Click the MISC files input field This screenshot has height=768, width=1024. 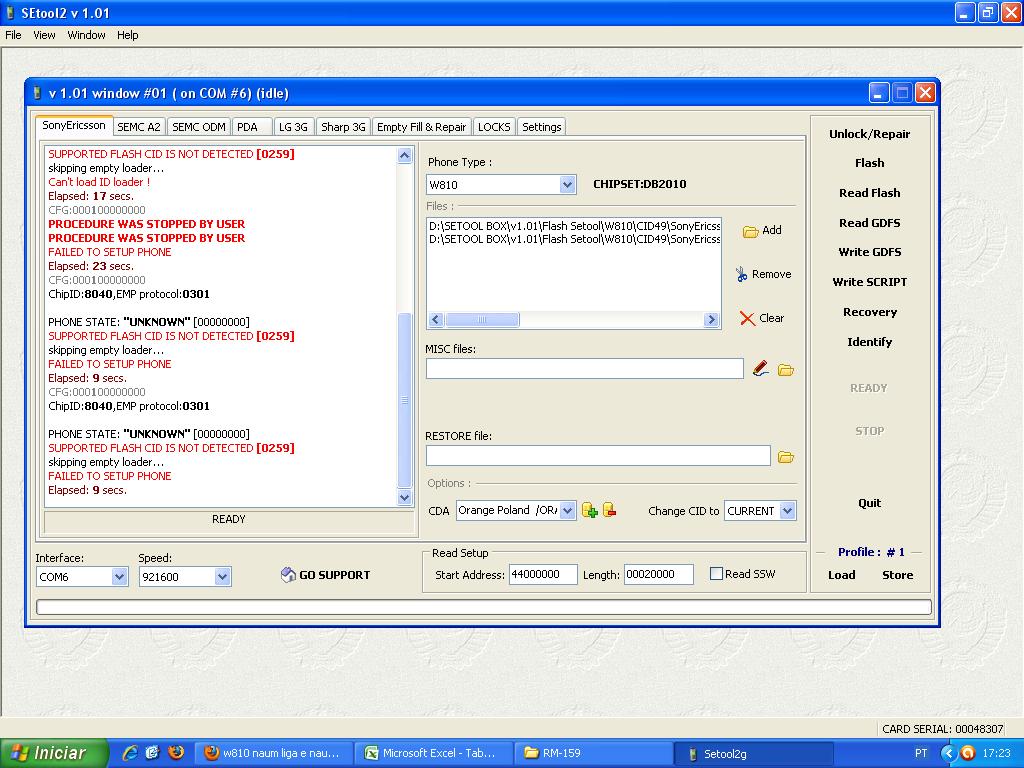(584, 369)
